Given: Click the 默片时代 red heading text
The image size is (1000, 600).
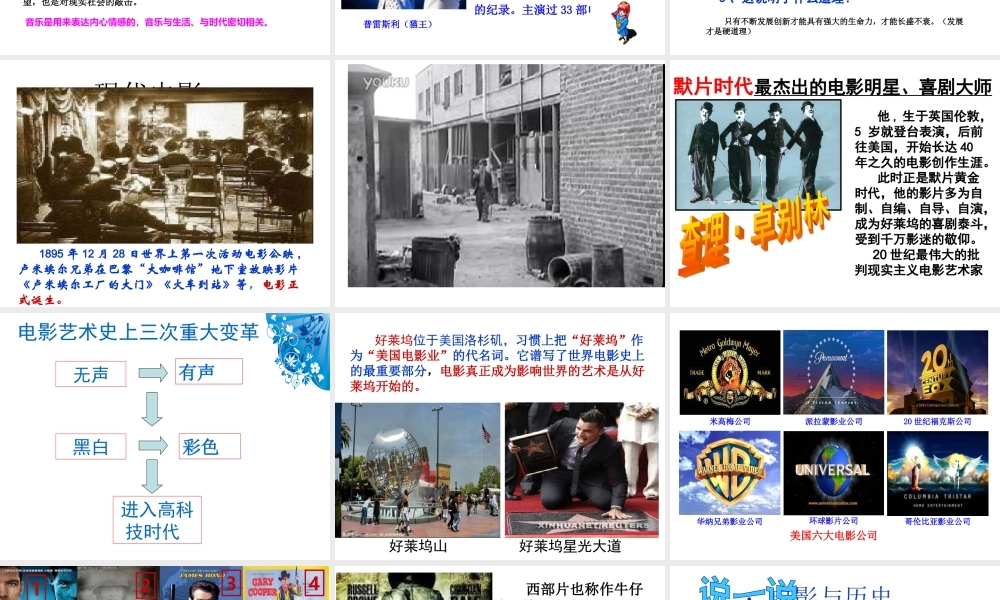Looking at the screenshot, I should coord(713,87).
